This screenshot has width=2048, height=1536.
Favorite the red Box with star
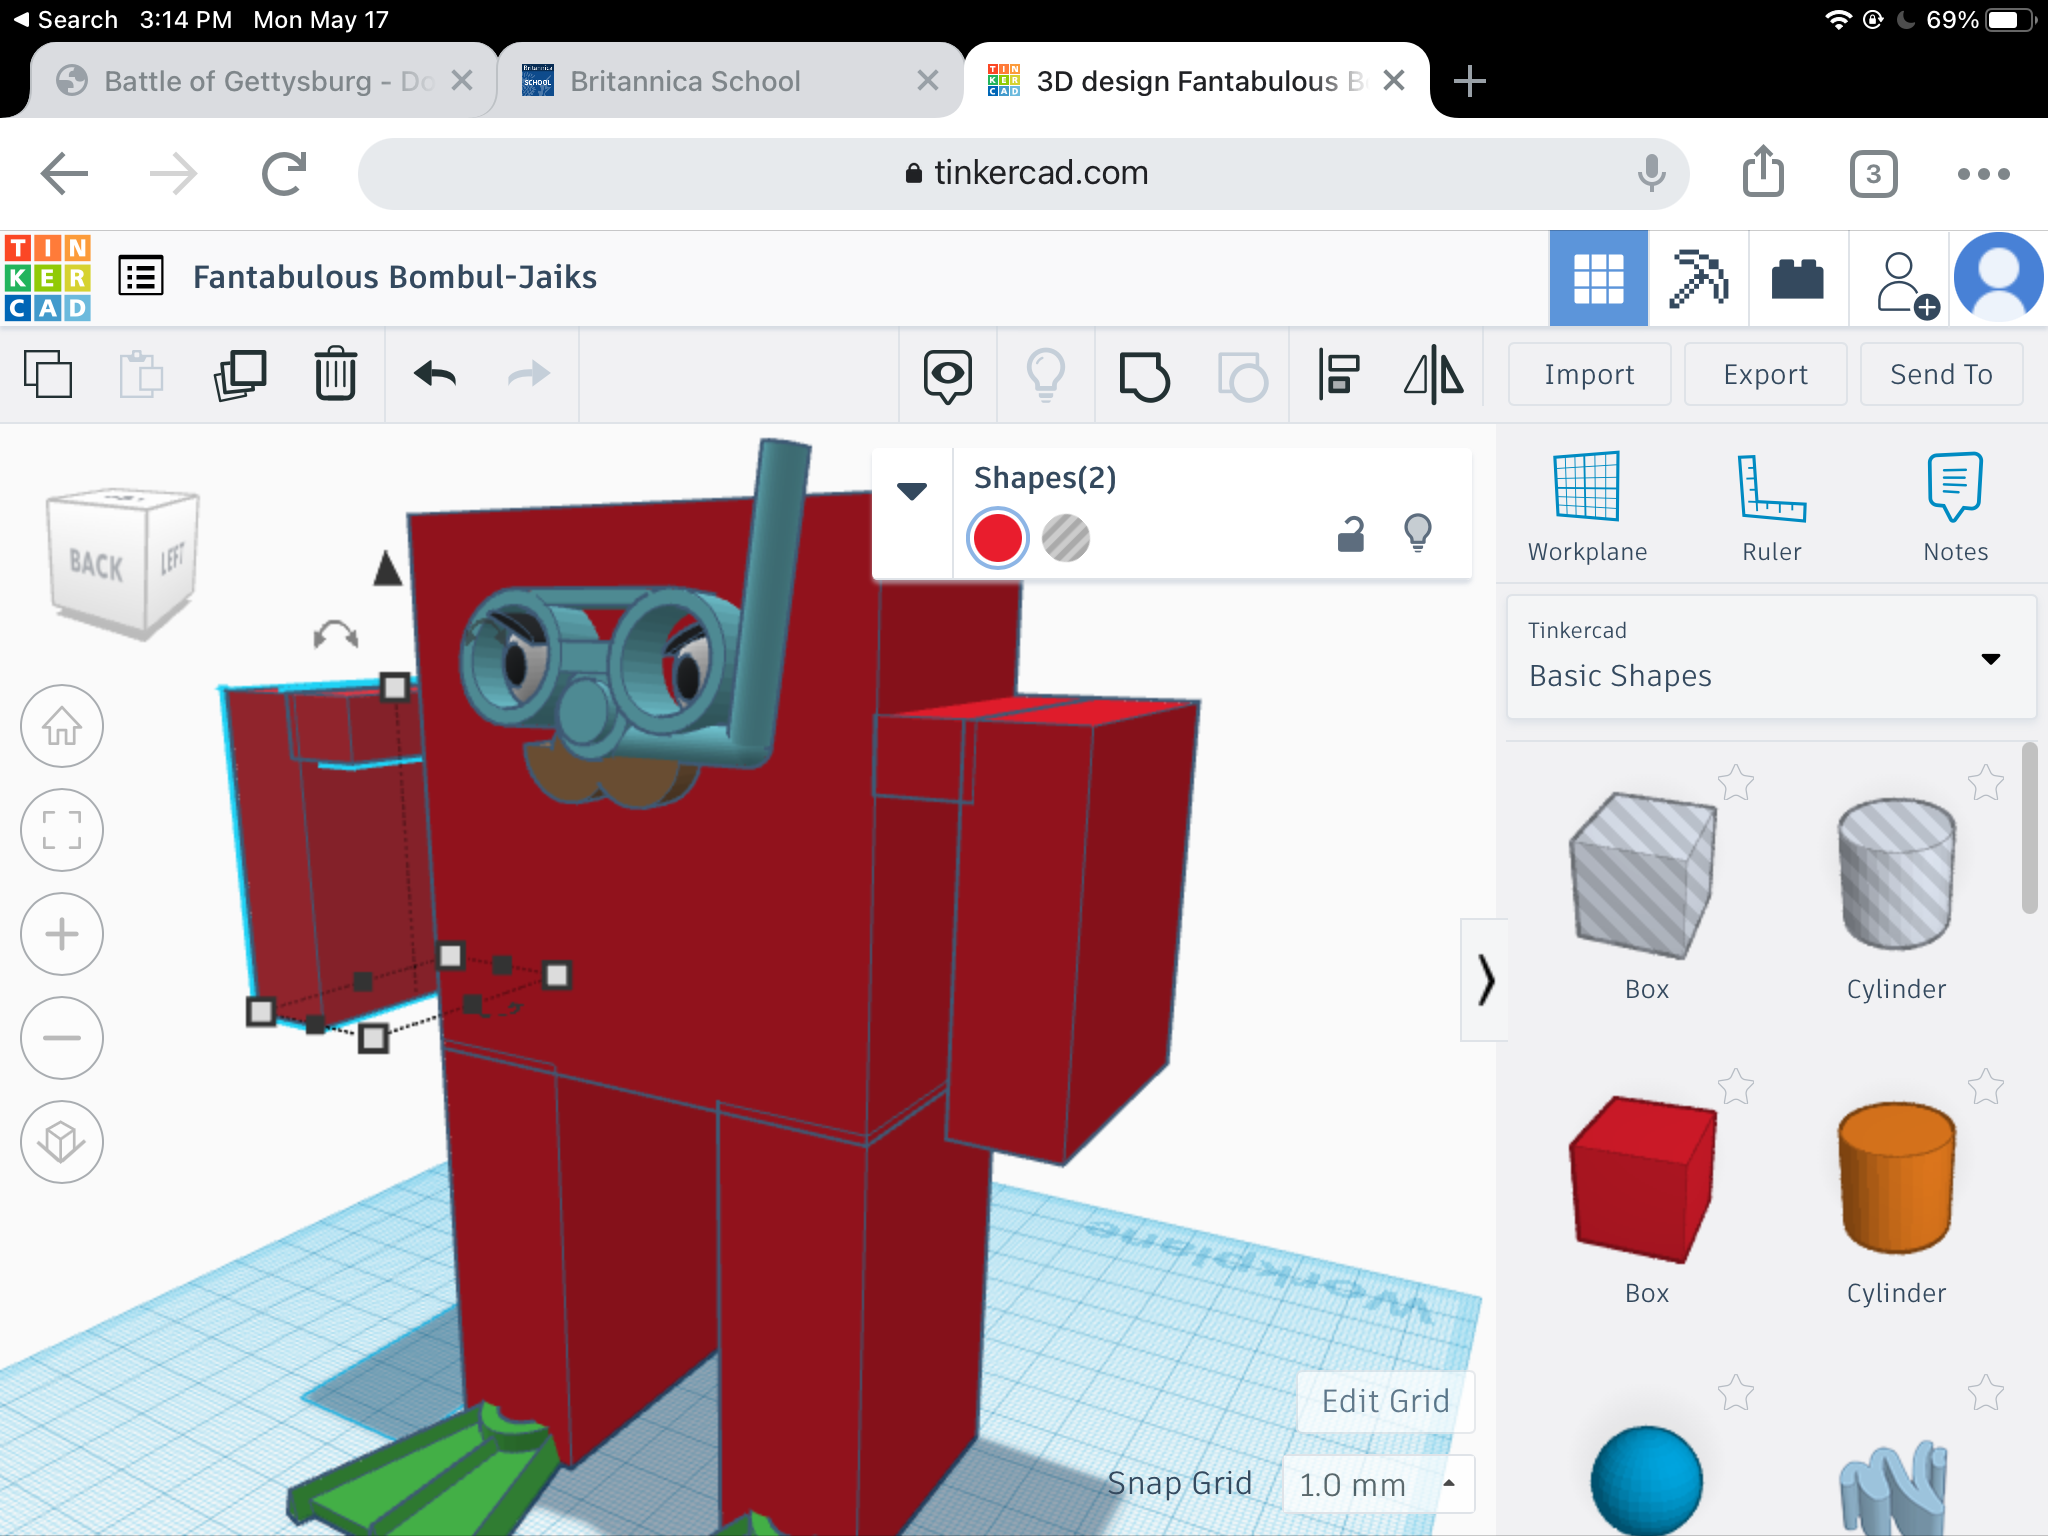coord(1735,1087)
